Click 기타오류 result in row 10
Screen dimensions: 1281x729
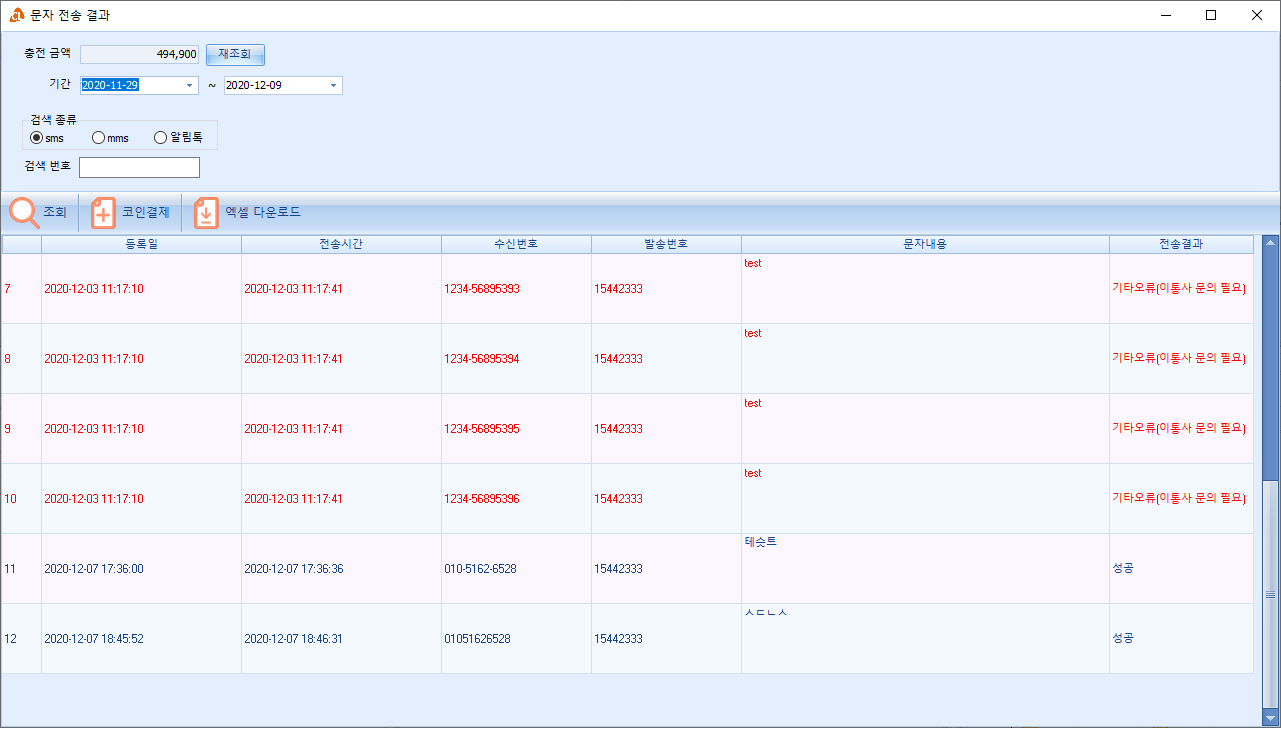click(1179, 498)
